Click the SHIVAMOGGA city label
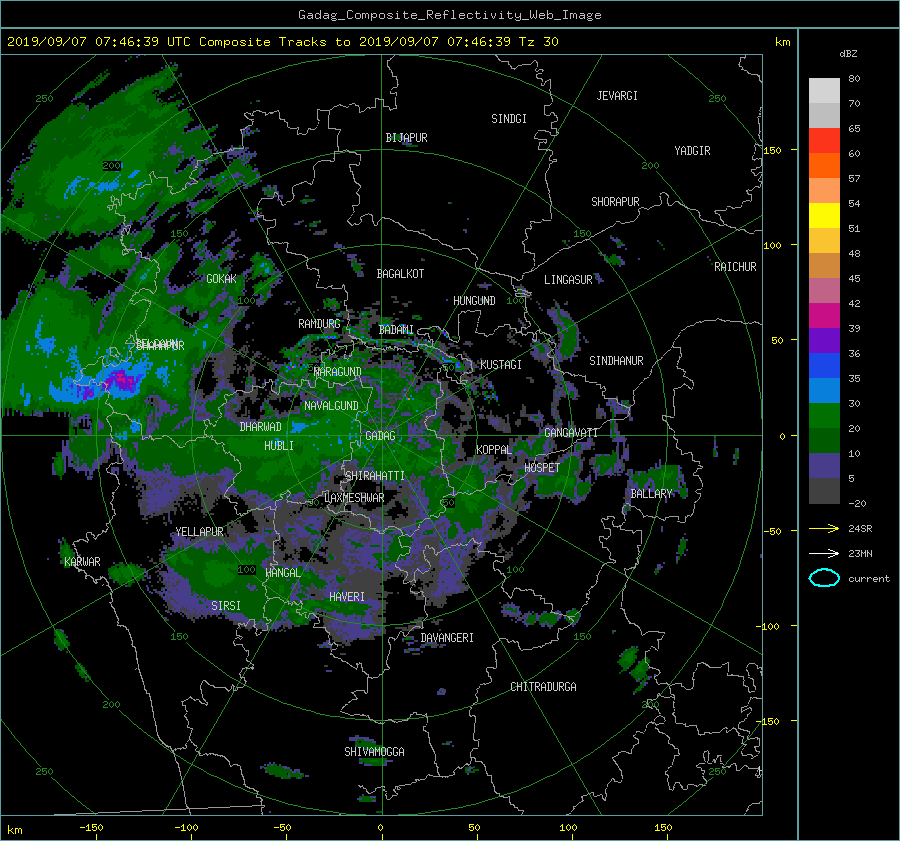 (x=374, y=752)
